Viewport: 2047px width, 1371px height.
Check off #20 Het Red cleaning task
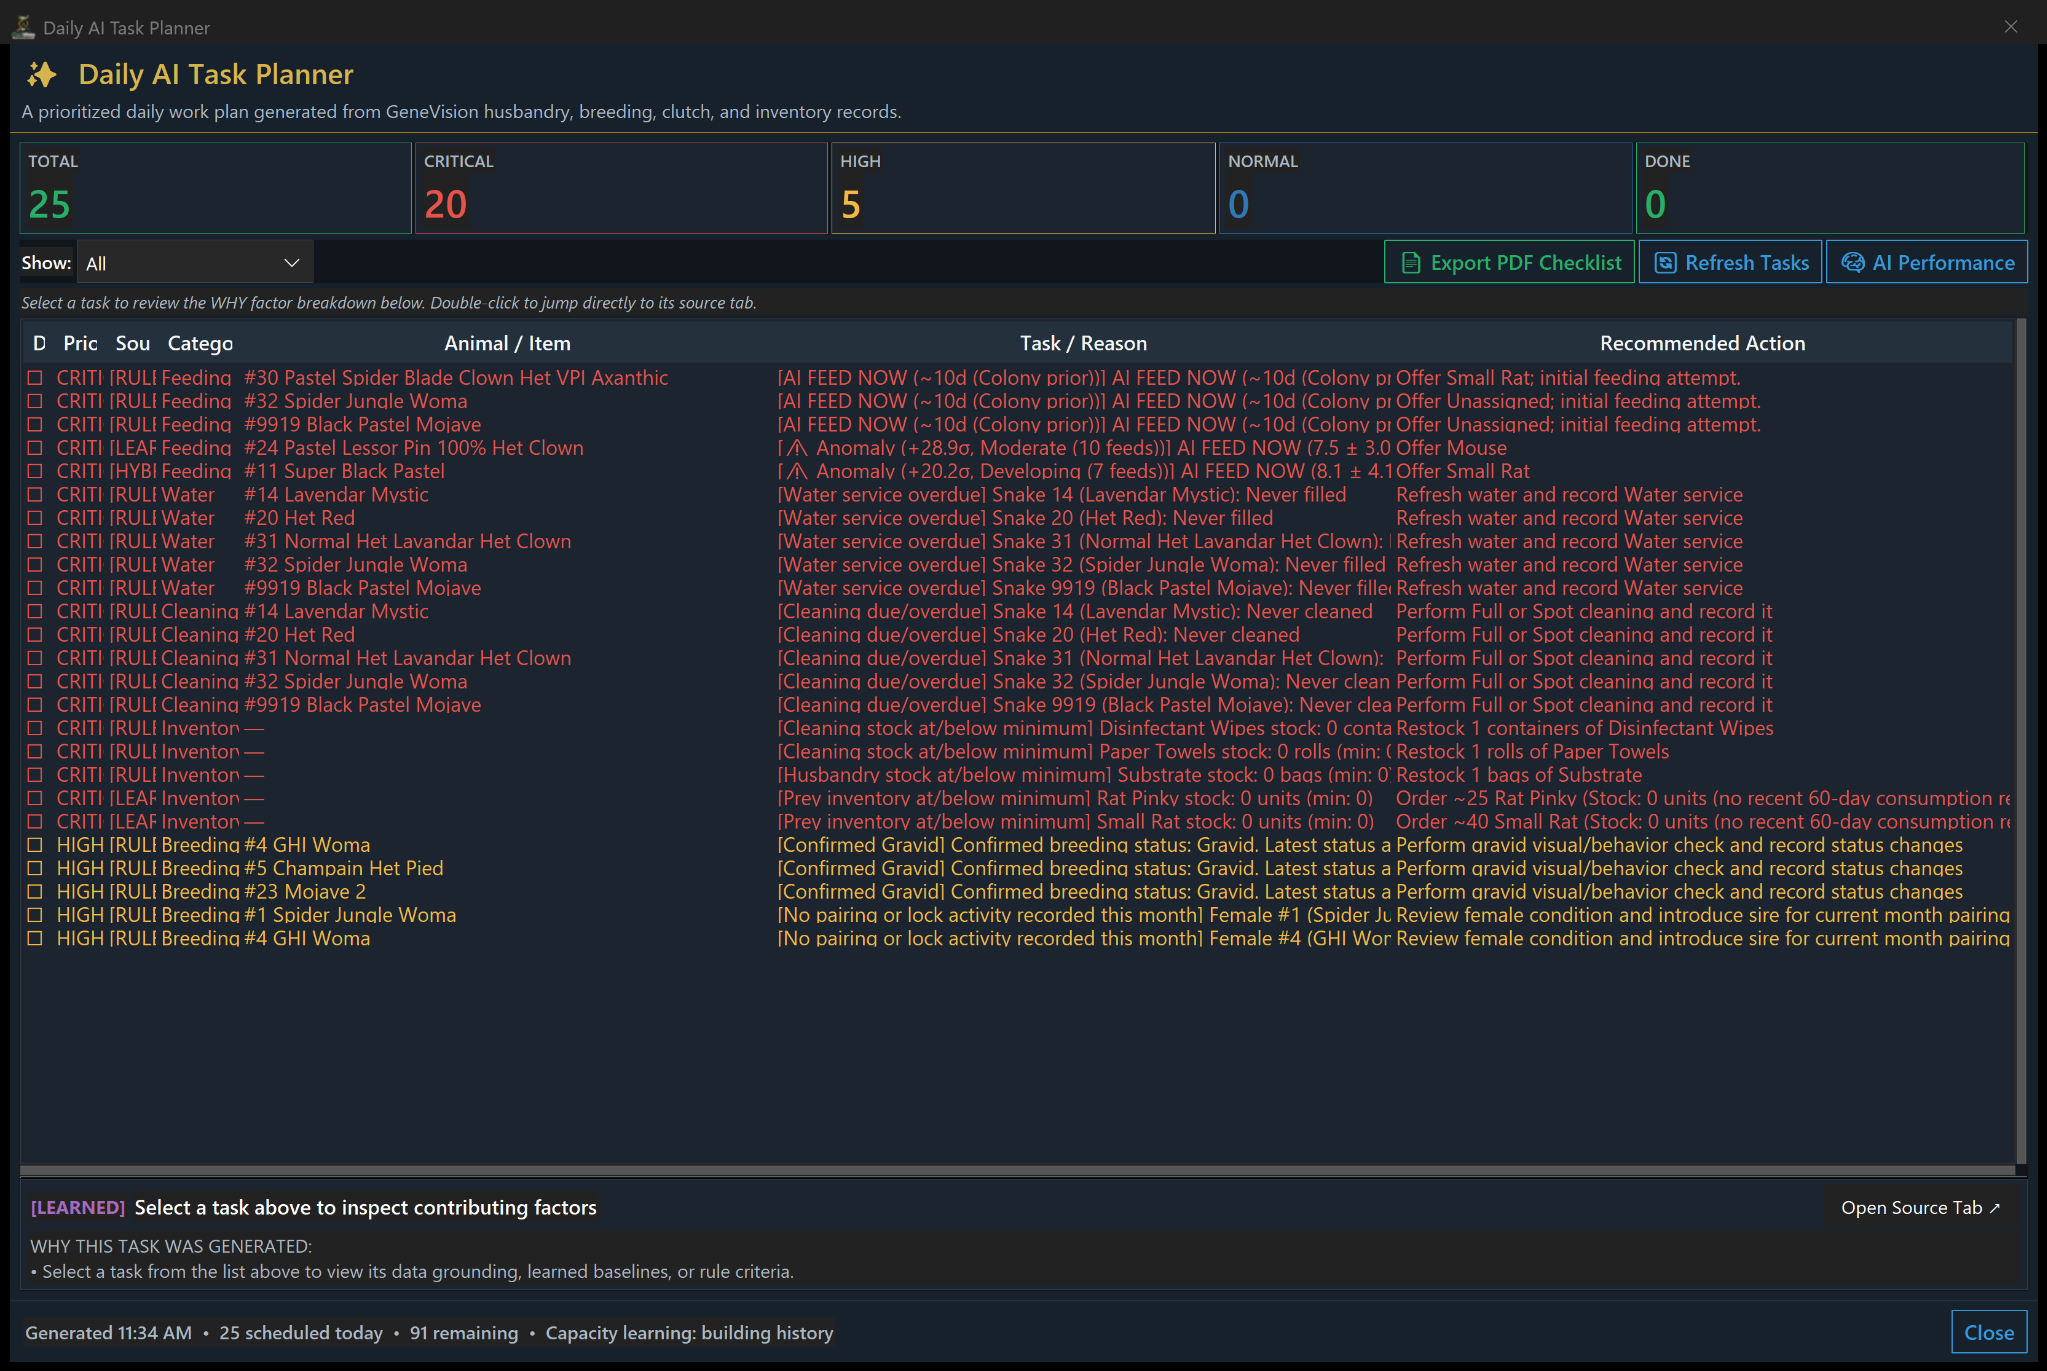35,635
